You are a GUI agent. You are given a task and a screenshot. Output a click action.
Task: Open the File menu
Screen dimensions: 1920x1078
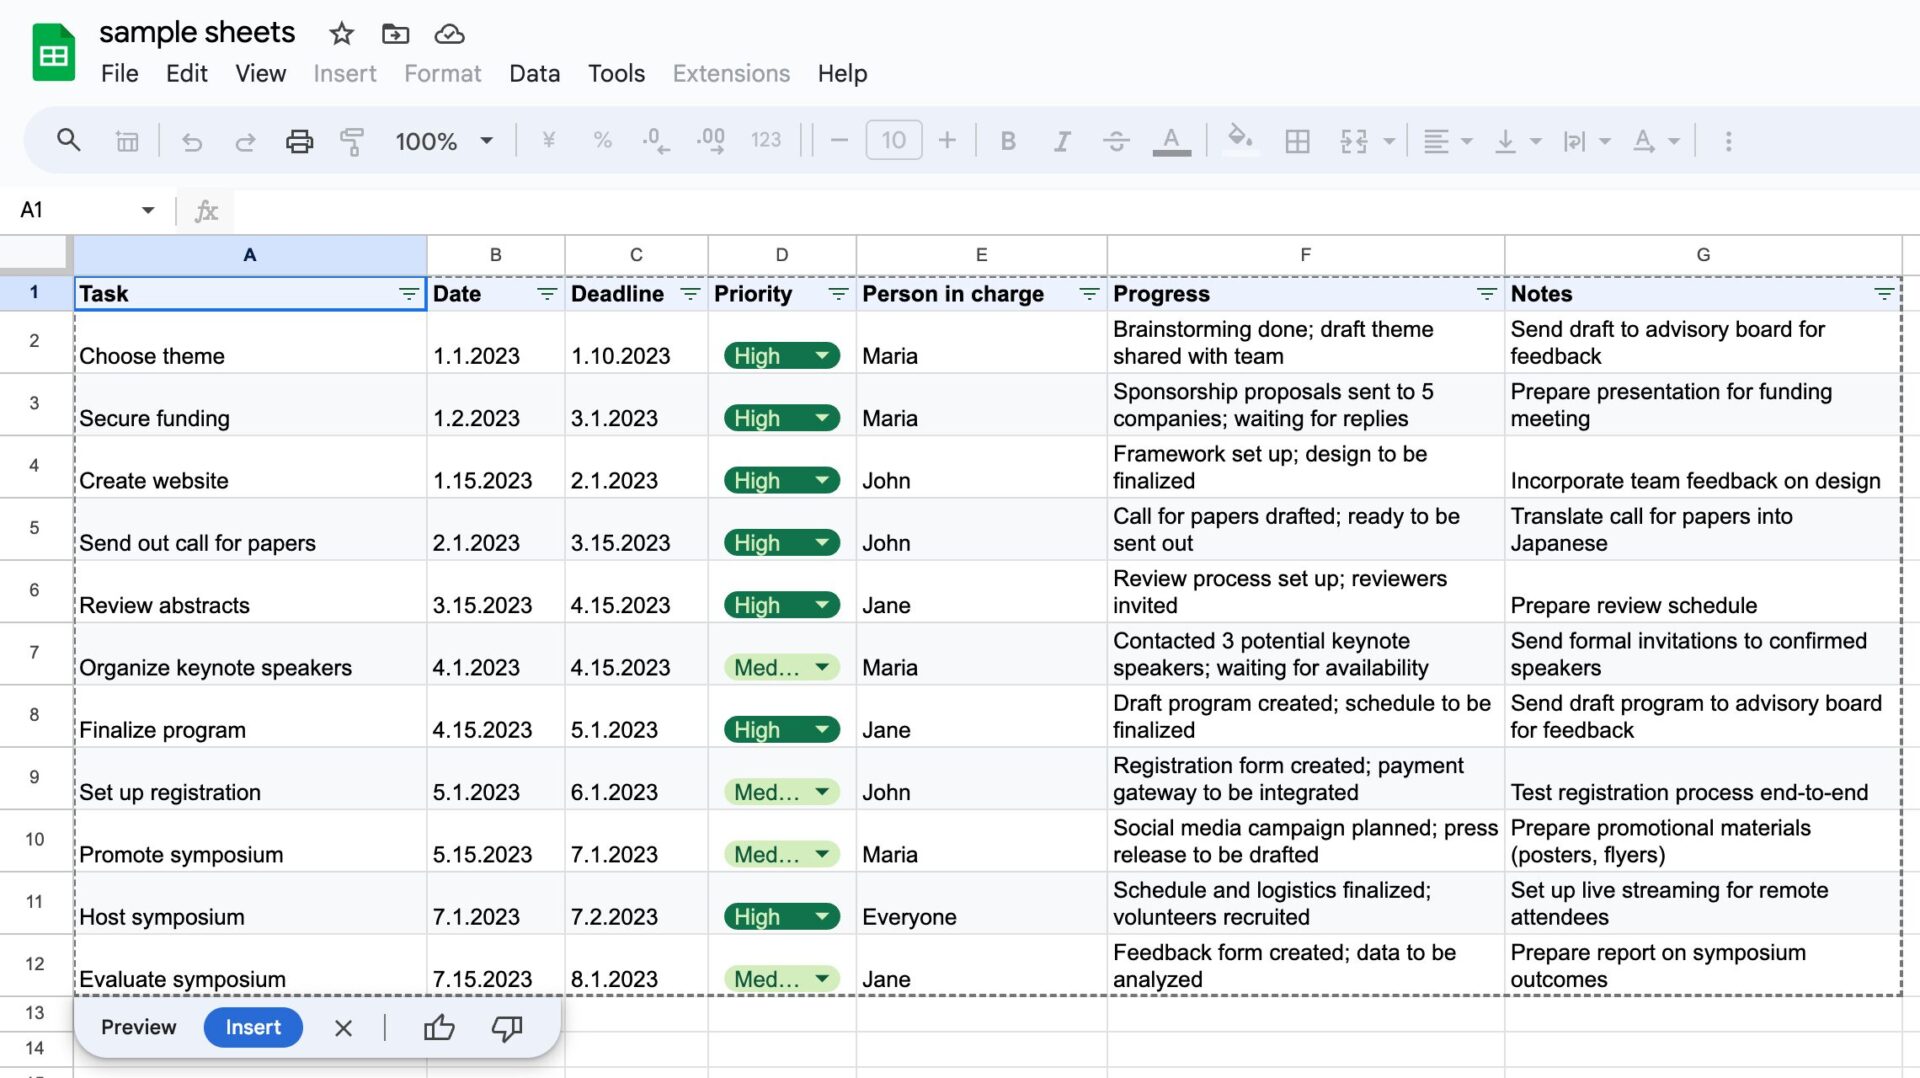pyautogui.click(x=119, y=73)
